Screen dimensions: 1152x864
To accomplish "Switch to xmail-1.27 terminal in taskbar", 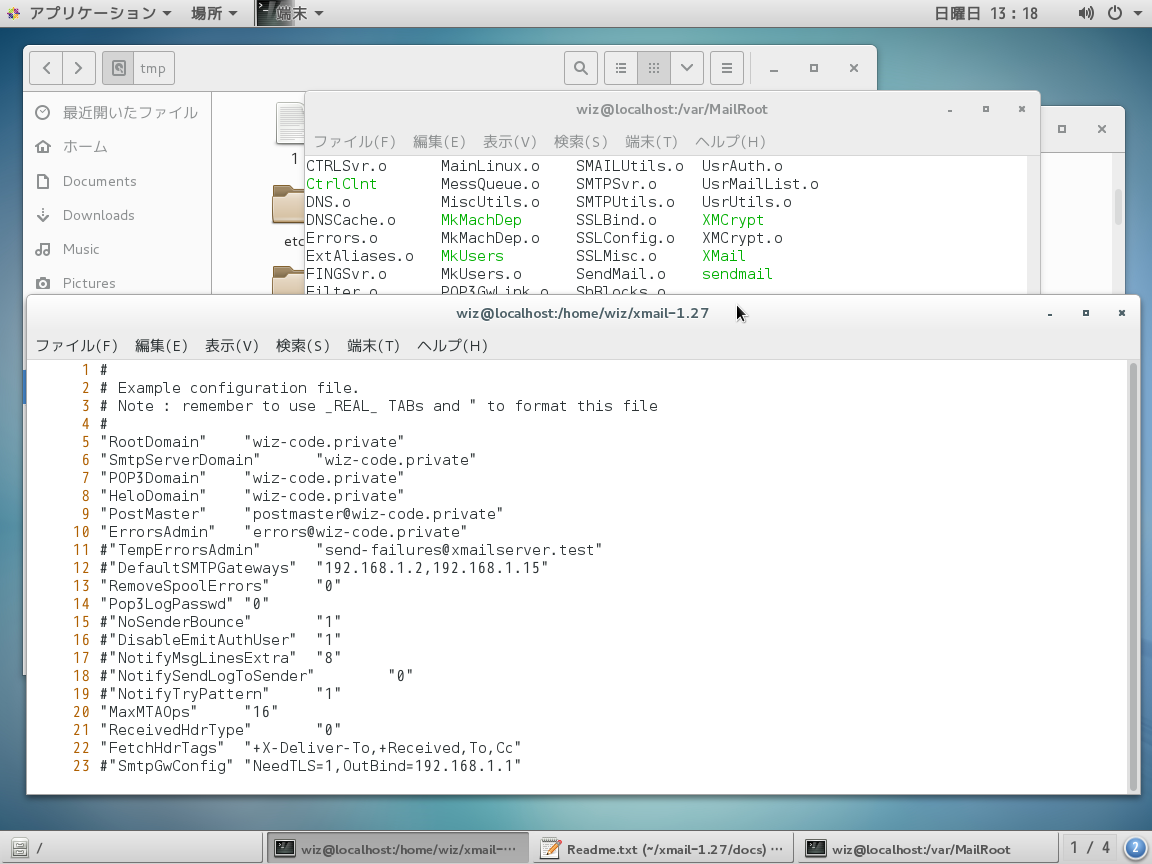I will (397, 849).
